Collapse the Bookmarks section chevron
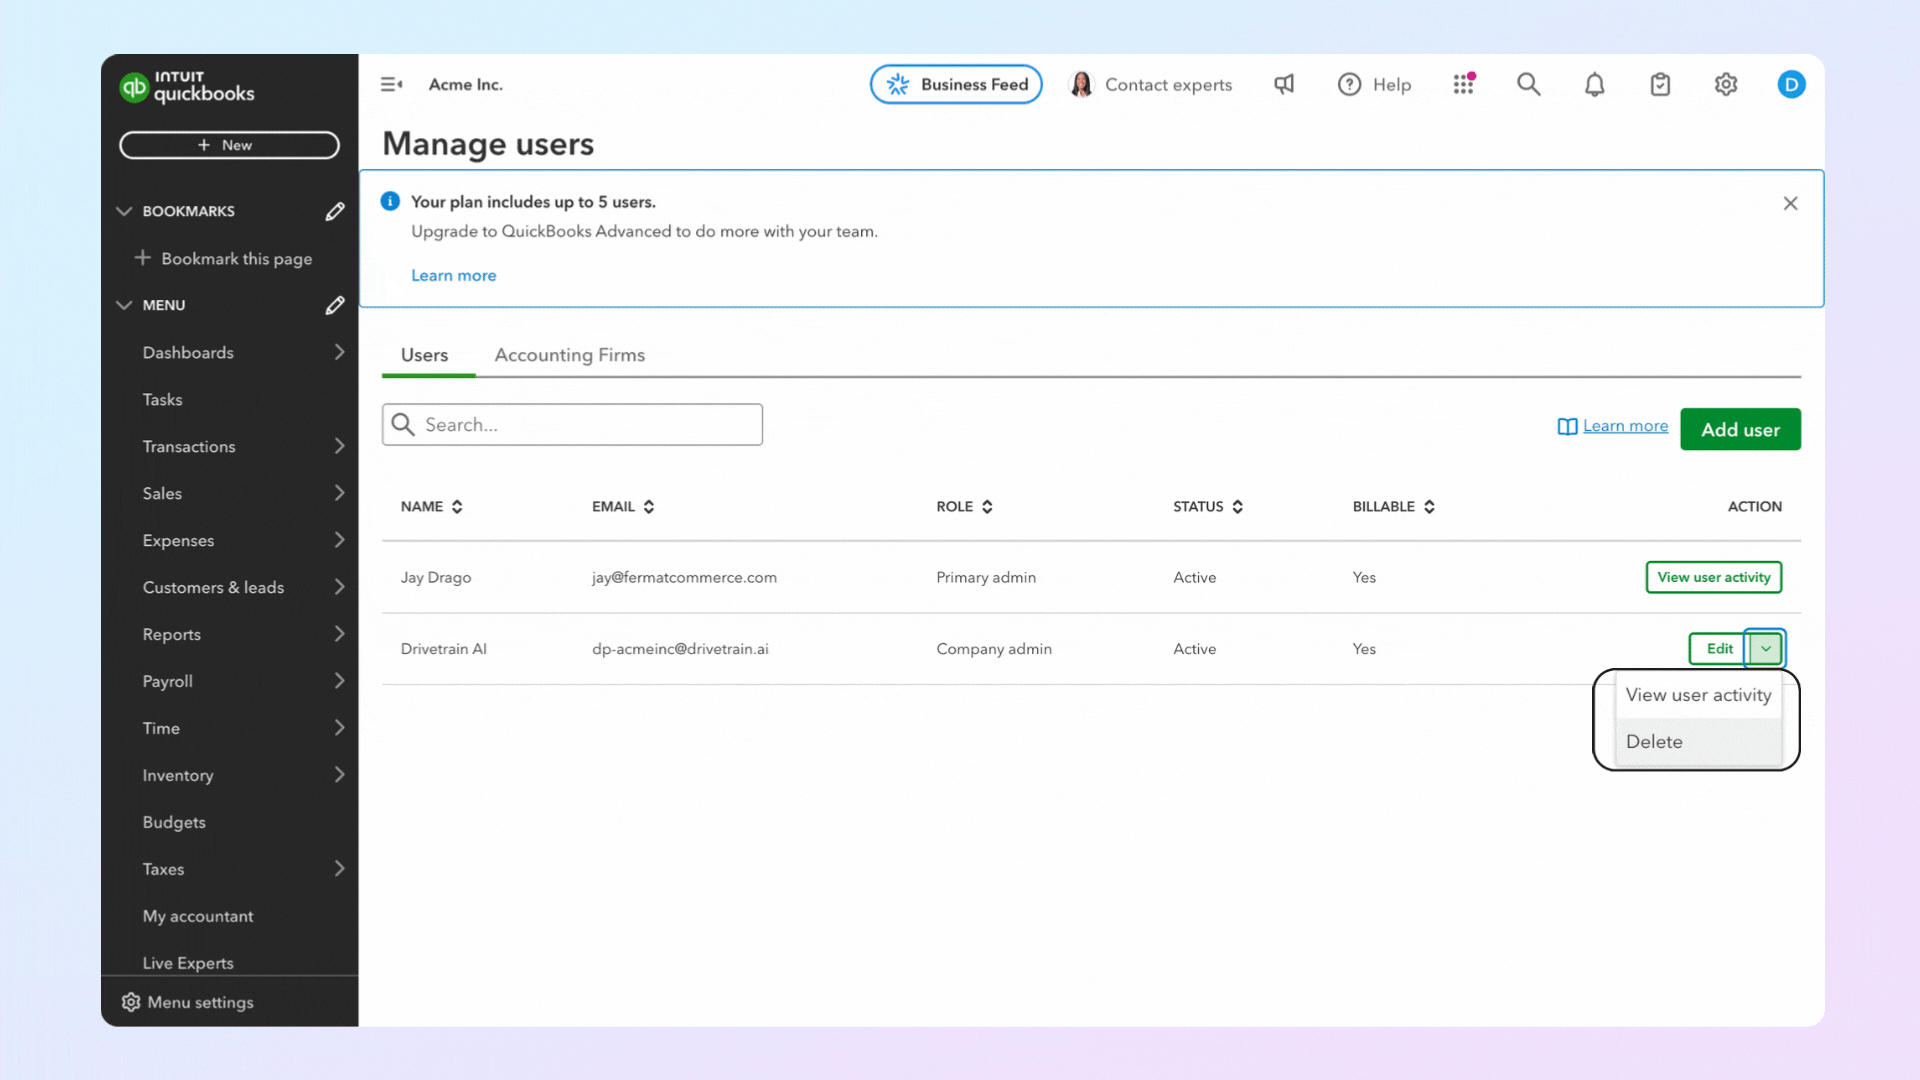Screen dimensions: 1920x1080 tap(124, 211)
